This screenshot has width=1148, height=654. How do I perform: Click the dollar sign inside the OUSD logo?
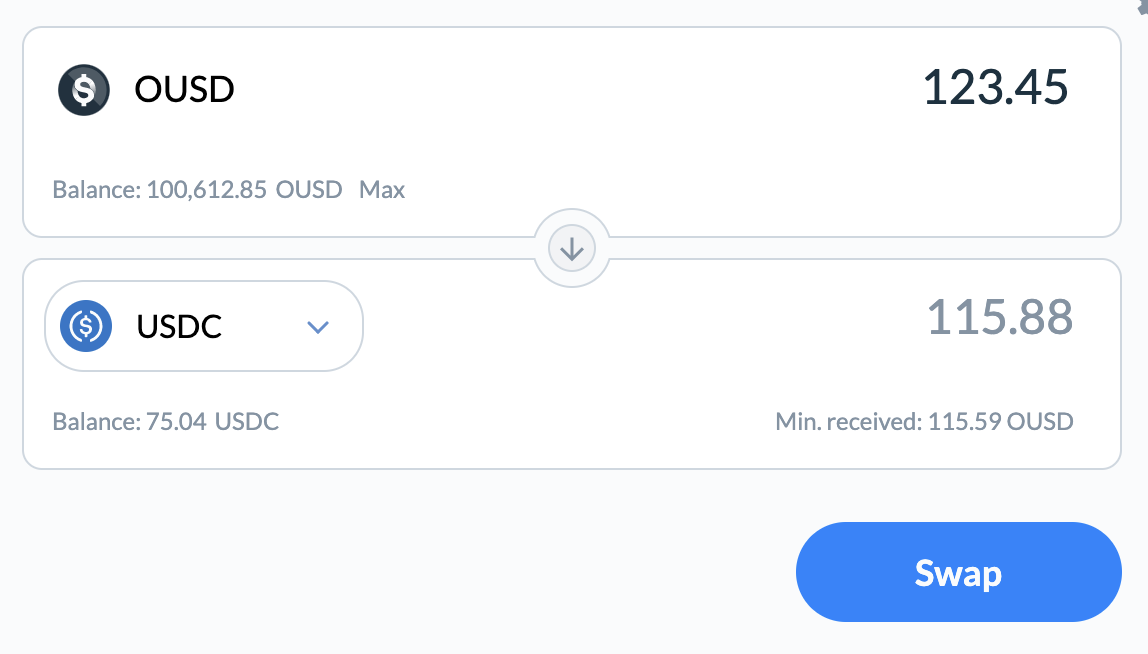coord(84,89)
